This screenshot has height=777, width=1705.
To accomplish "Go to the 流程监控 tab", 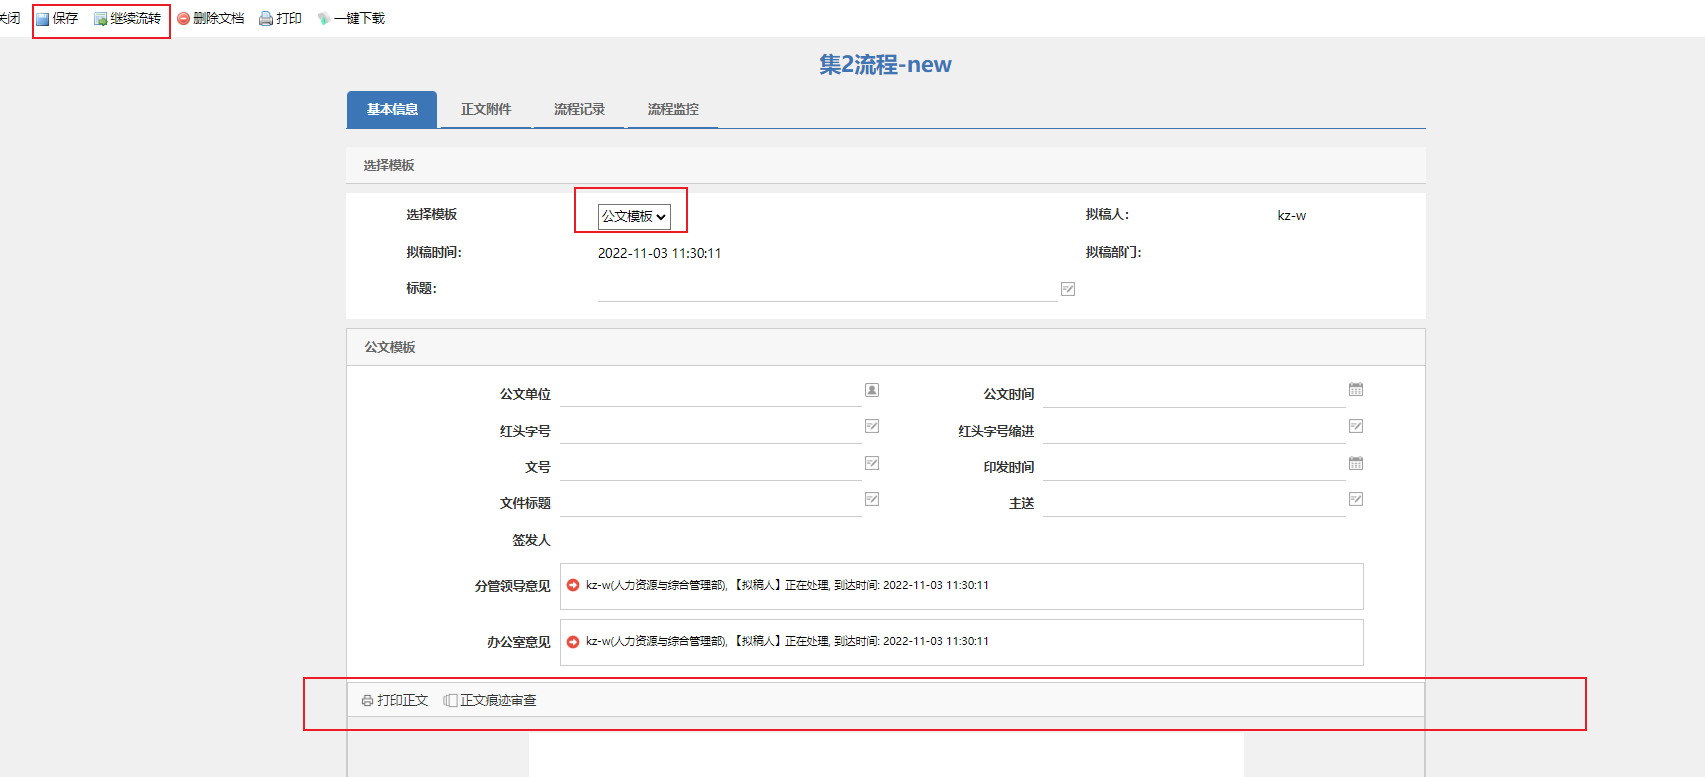I will [x=673, y=109].
